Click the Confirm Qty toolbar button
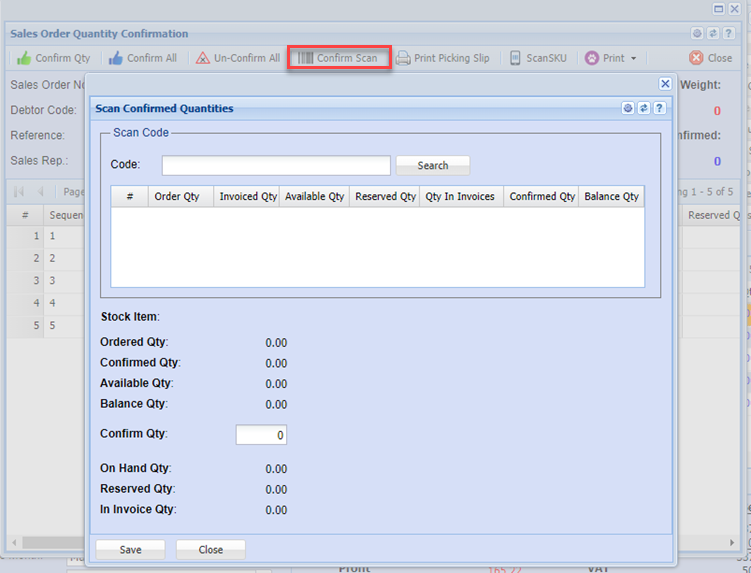Image resolution: width=751 pixels, height=573 pixels. coord(54,58)
